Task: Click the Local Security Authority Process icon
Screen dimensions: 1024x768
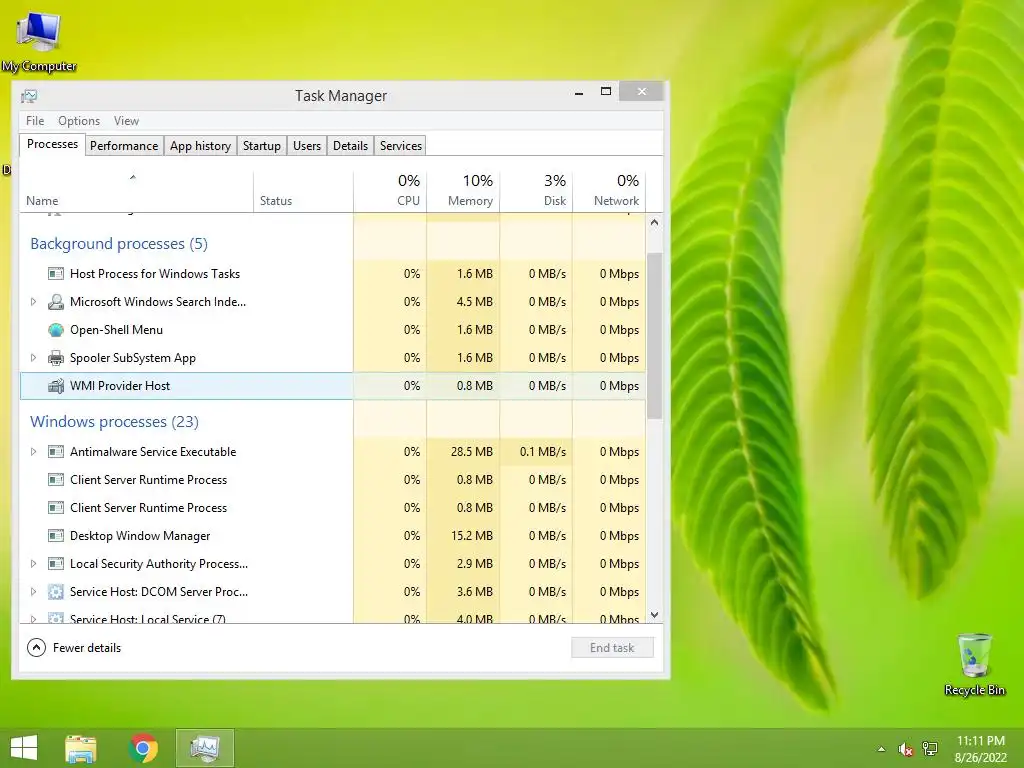Action: pyautogui.click(x=56, y=564)
